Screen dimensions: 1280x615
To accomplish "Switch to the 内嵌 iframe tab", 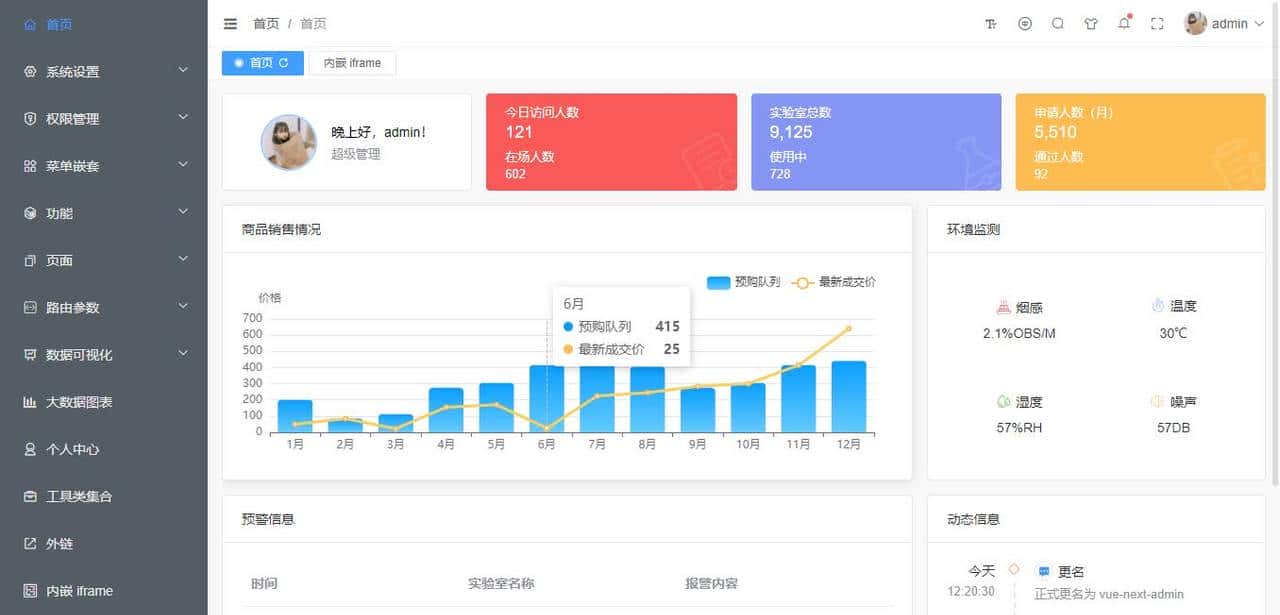I will 351,62.
